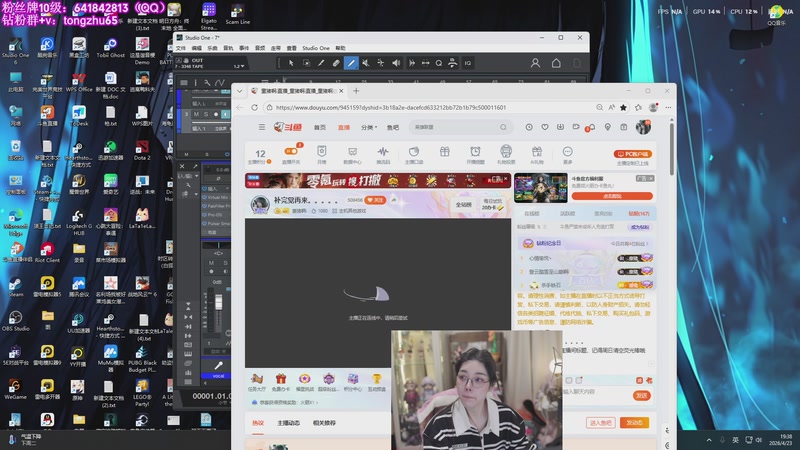Open the alarm clock broadcast reminder icon
800x450 pixels.
point(475,152)
